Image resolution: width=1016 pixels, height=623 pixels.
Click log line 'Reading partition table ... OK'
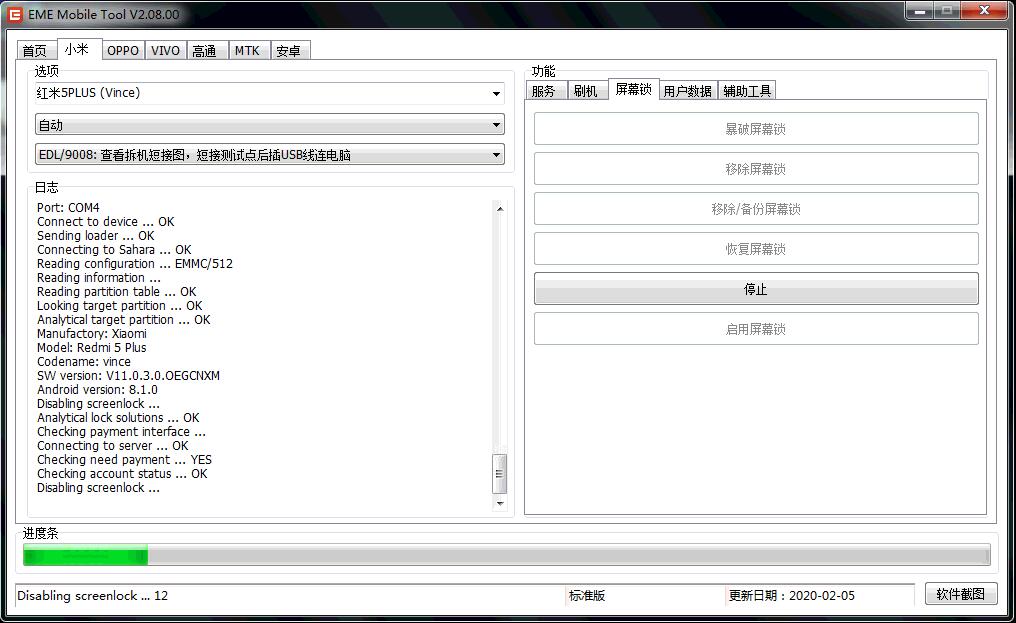click(117, 292)
